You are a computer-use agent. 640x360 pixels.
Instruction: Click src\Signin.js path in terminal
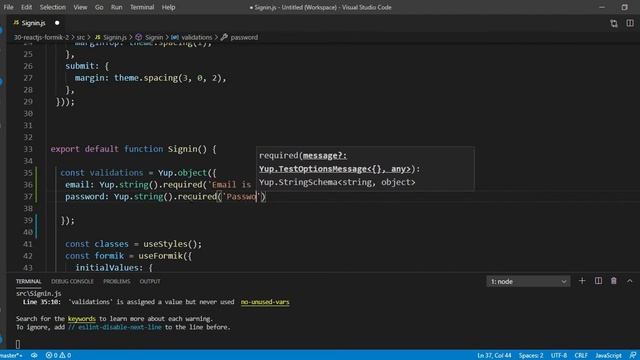tap(39, 293)
